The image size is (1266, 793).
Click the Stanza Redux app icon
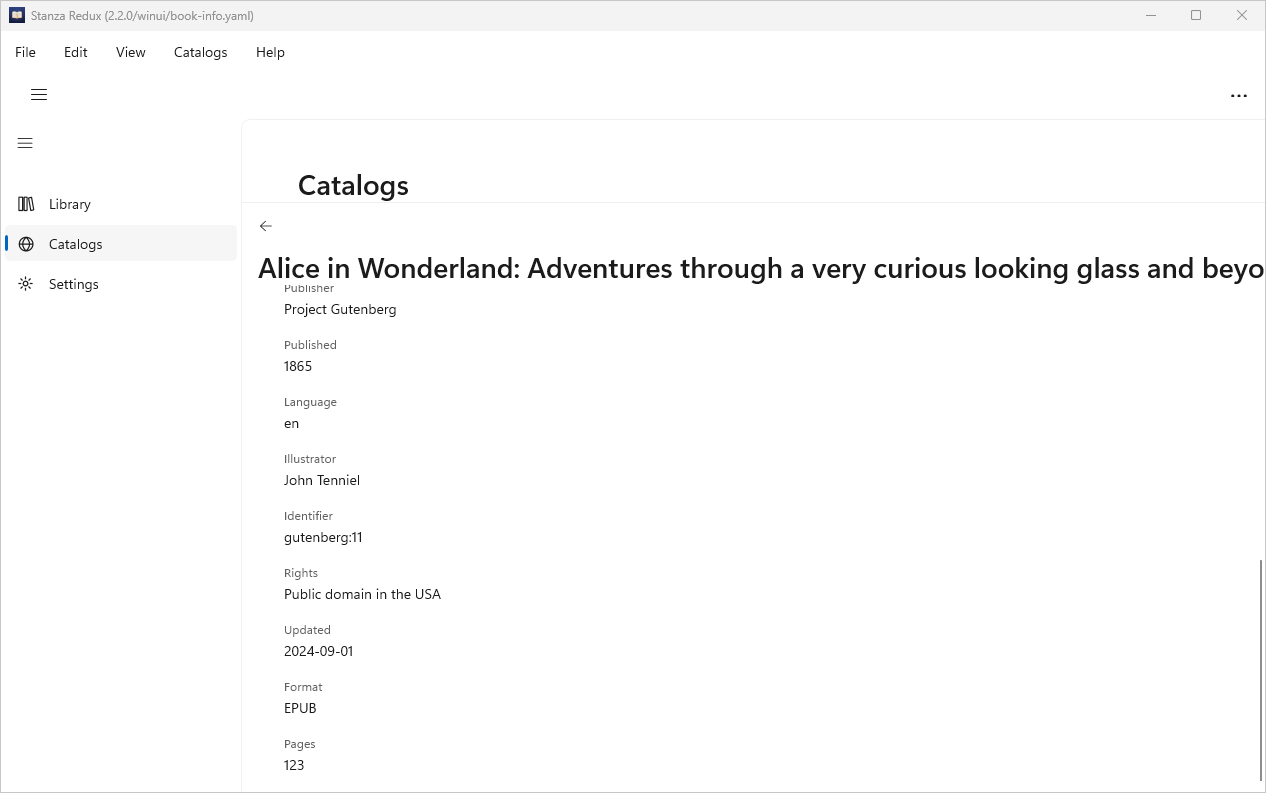pos(17,15)
